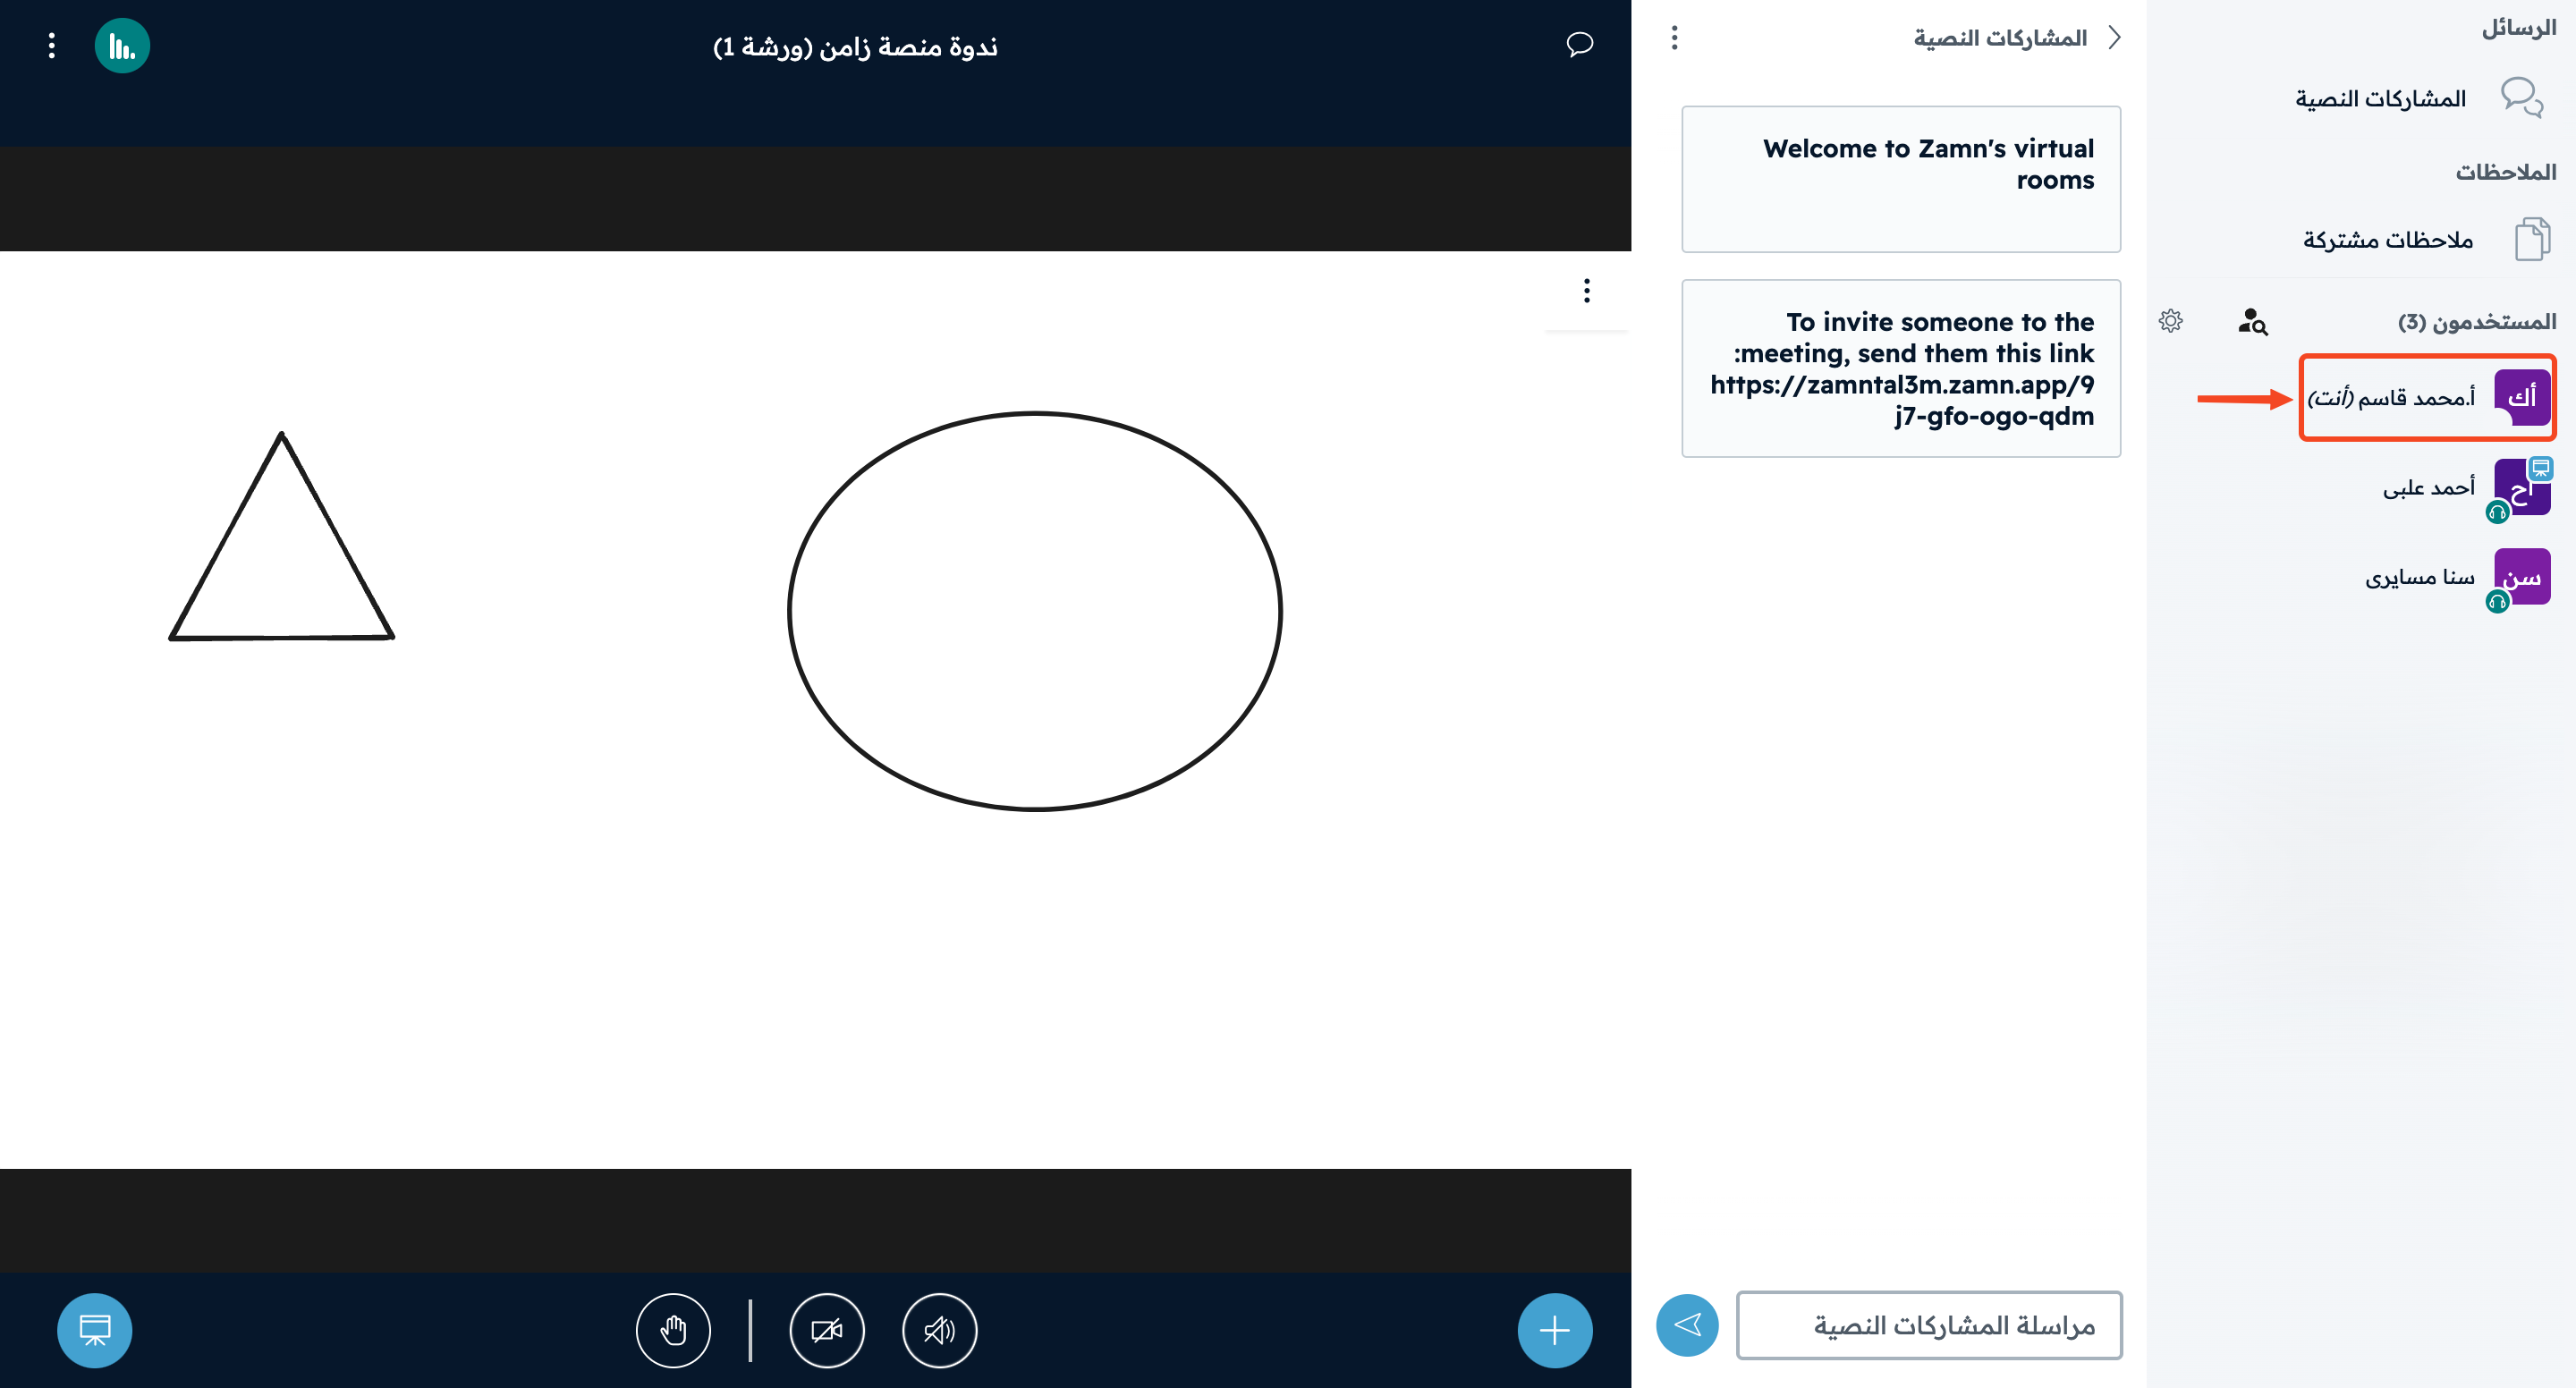2576x1388 pixels.
Task: Open the blue plus actions button
Action: [1554, 1330]
